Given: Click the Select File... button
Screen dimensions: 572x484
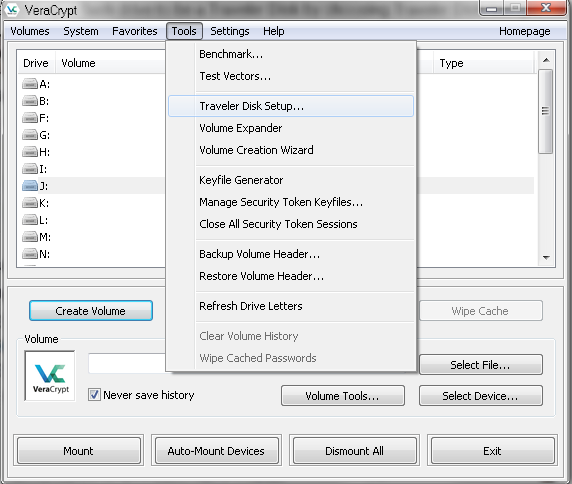Looking at the screenshot, I should 480,365.
